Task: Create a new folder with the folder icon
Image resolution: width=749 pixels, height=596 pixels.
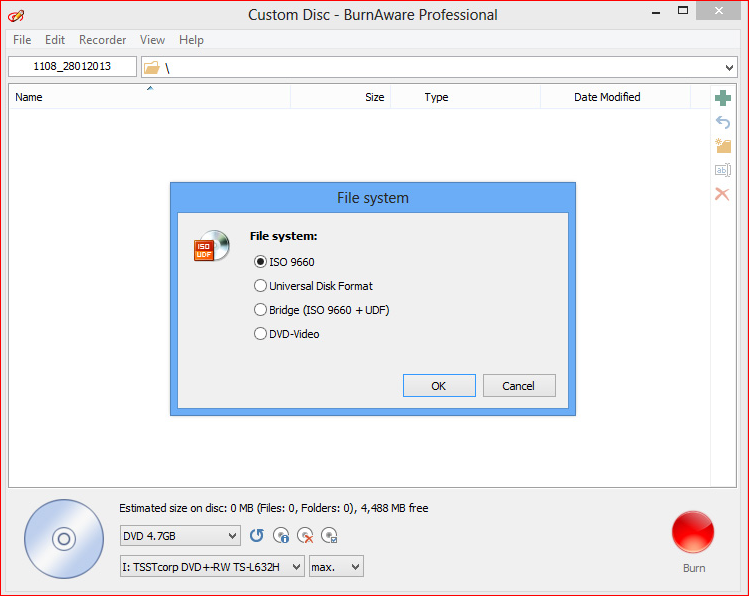Action: click(723, 146)
